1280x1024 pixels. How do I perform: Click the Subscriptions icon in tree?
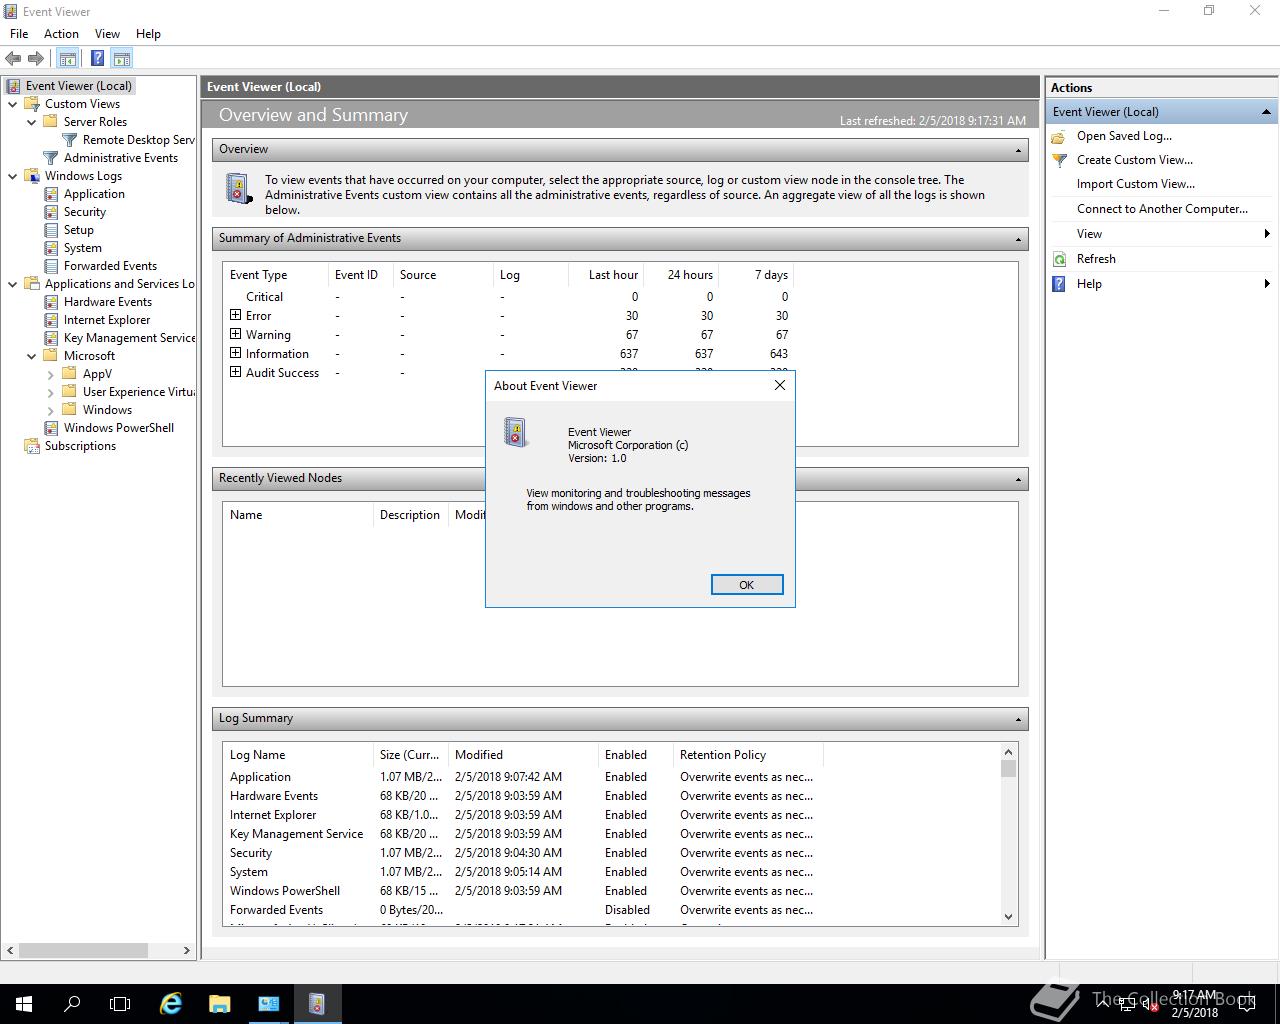pos(32,446)
